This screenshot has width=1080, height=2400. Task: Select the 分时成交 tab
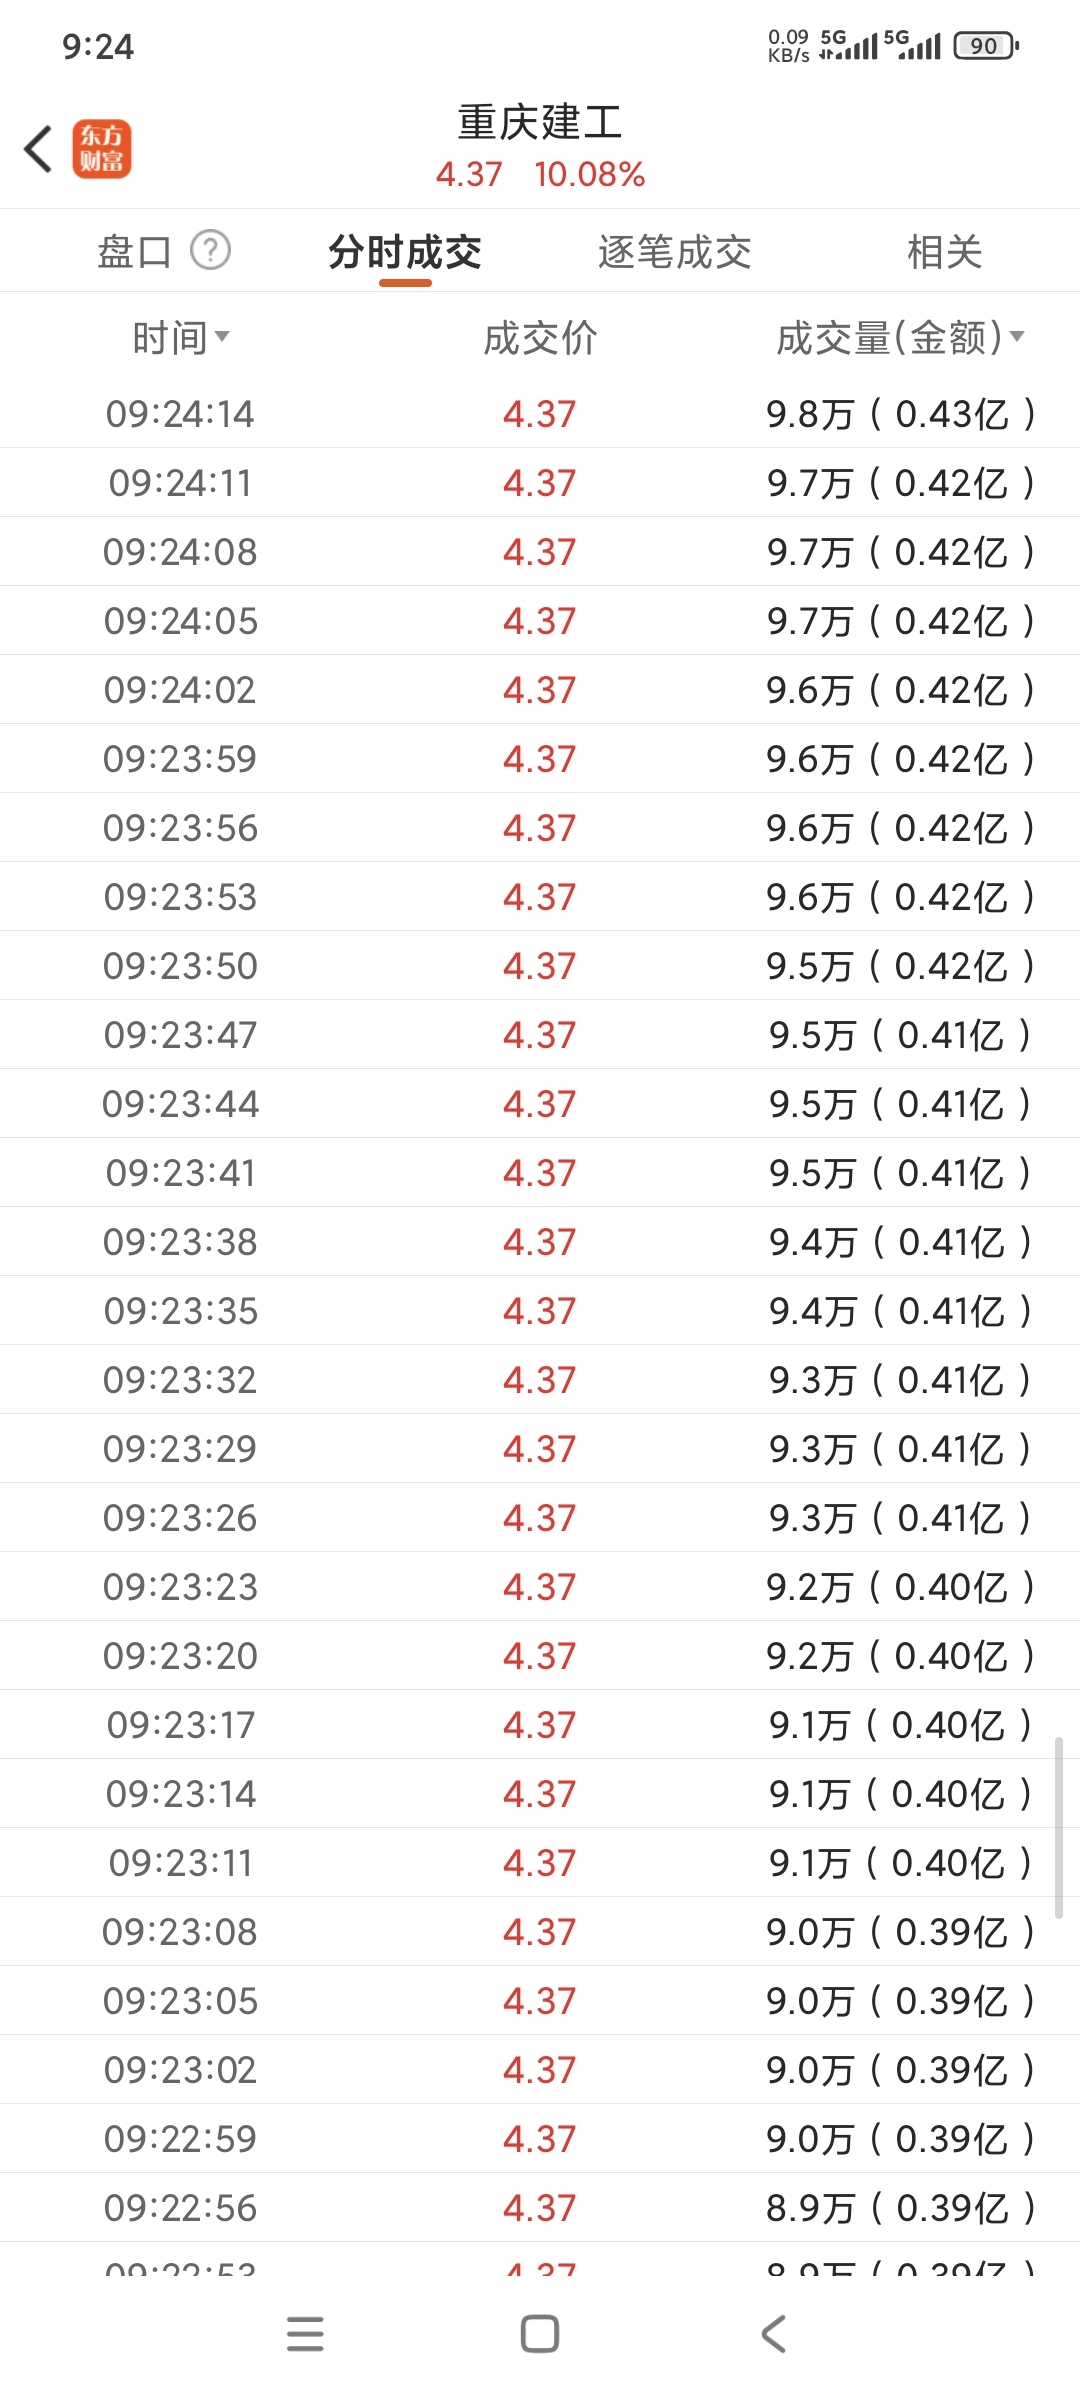click(x=405, y=252)
